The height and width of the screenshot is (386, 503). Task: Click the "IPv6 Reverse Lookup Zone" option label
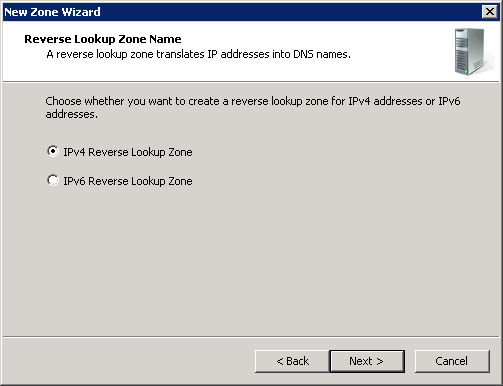coord(128,181)
